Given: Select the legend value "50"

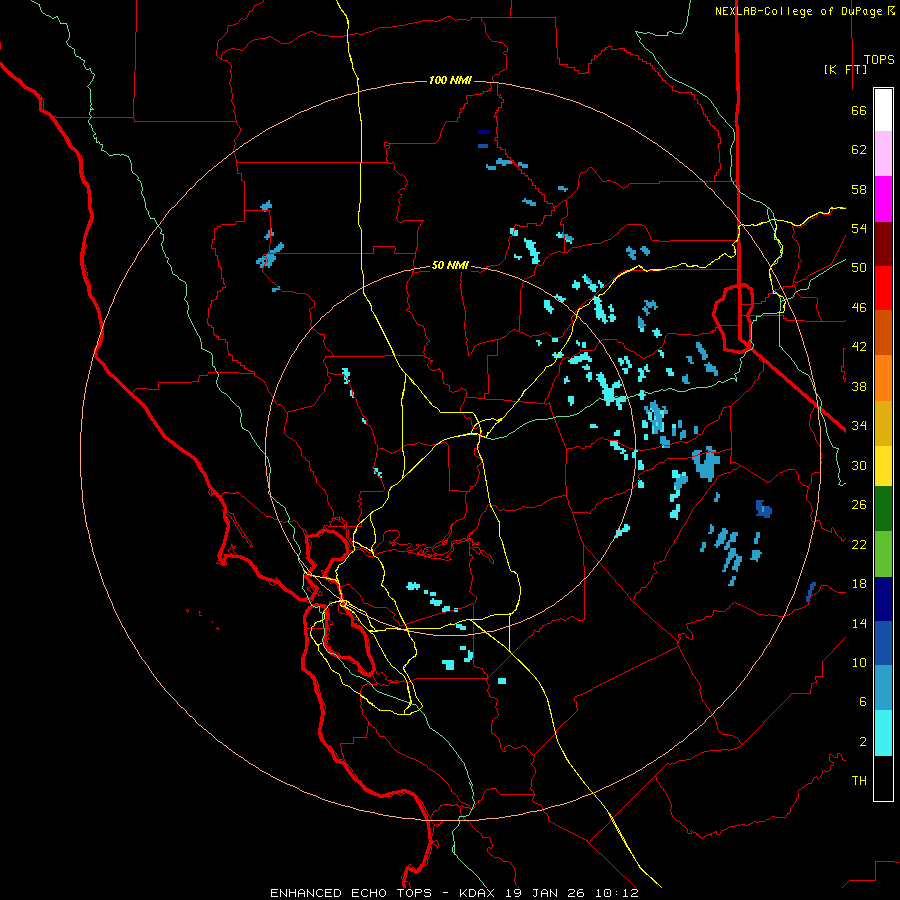Looking at the screenshot, I should 859,268.
